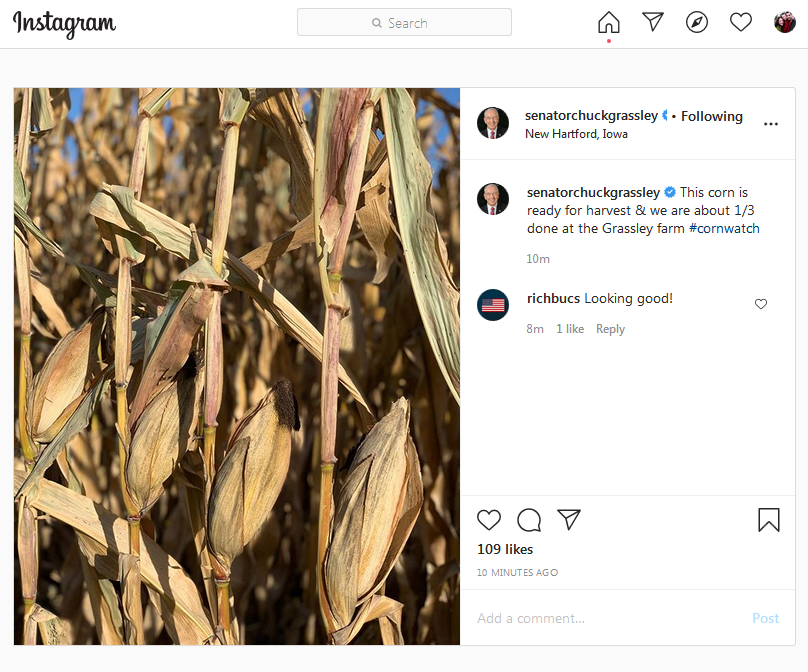Like richbucs comment with small heart
The image size is (808, 672).
[761, 304]
